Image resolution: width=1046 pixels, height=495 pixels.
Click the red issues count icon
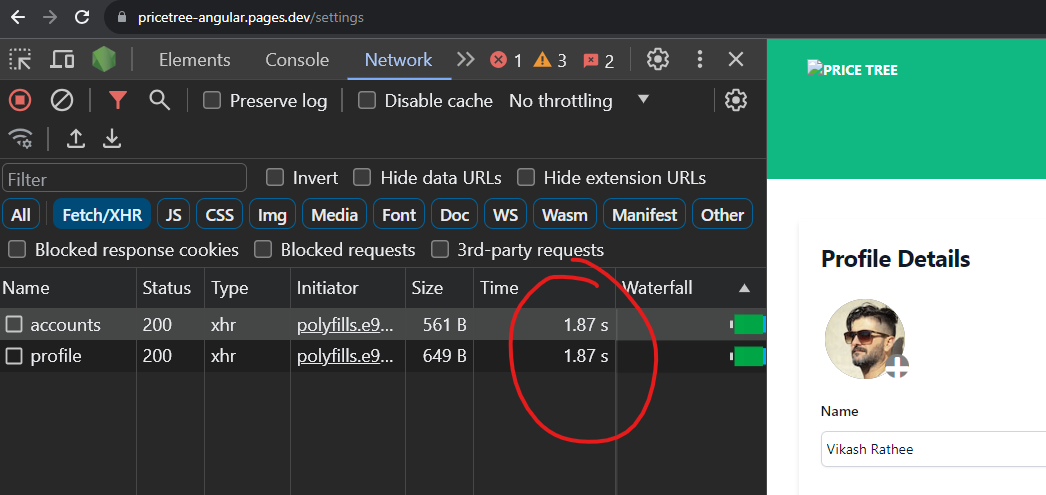click(x=590, y=61)
